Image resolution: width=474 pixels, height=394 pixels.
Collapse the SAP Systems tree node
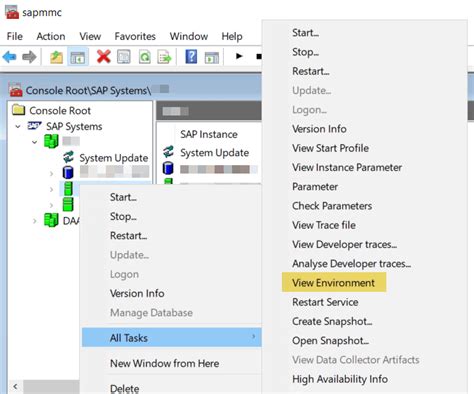pos(18,127)
